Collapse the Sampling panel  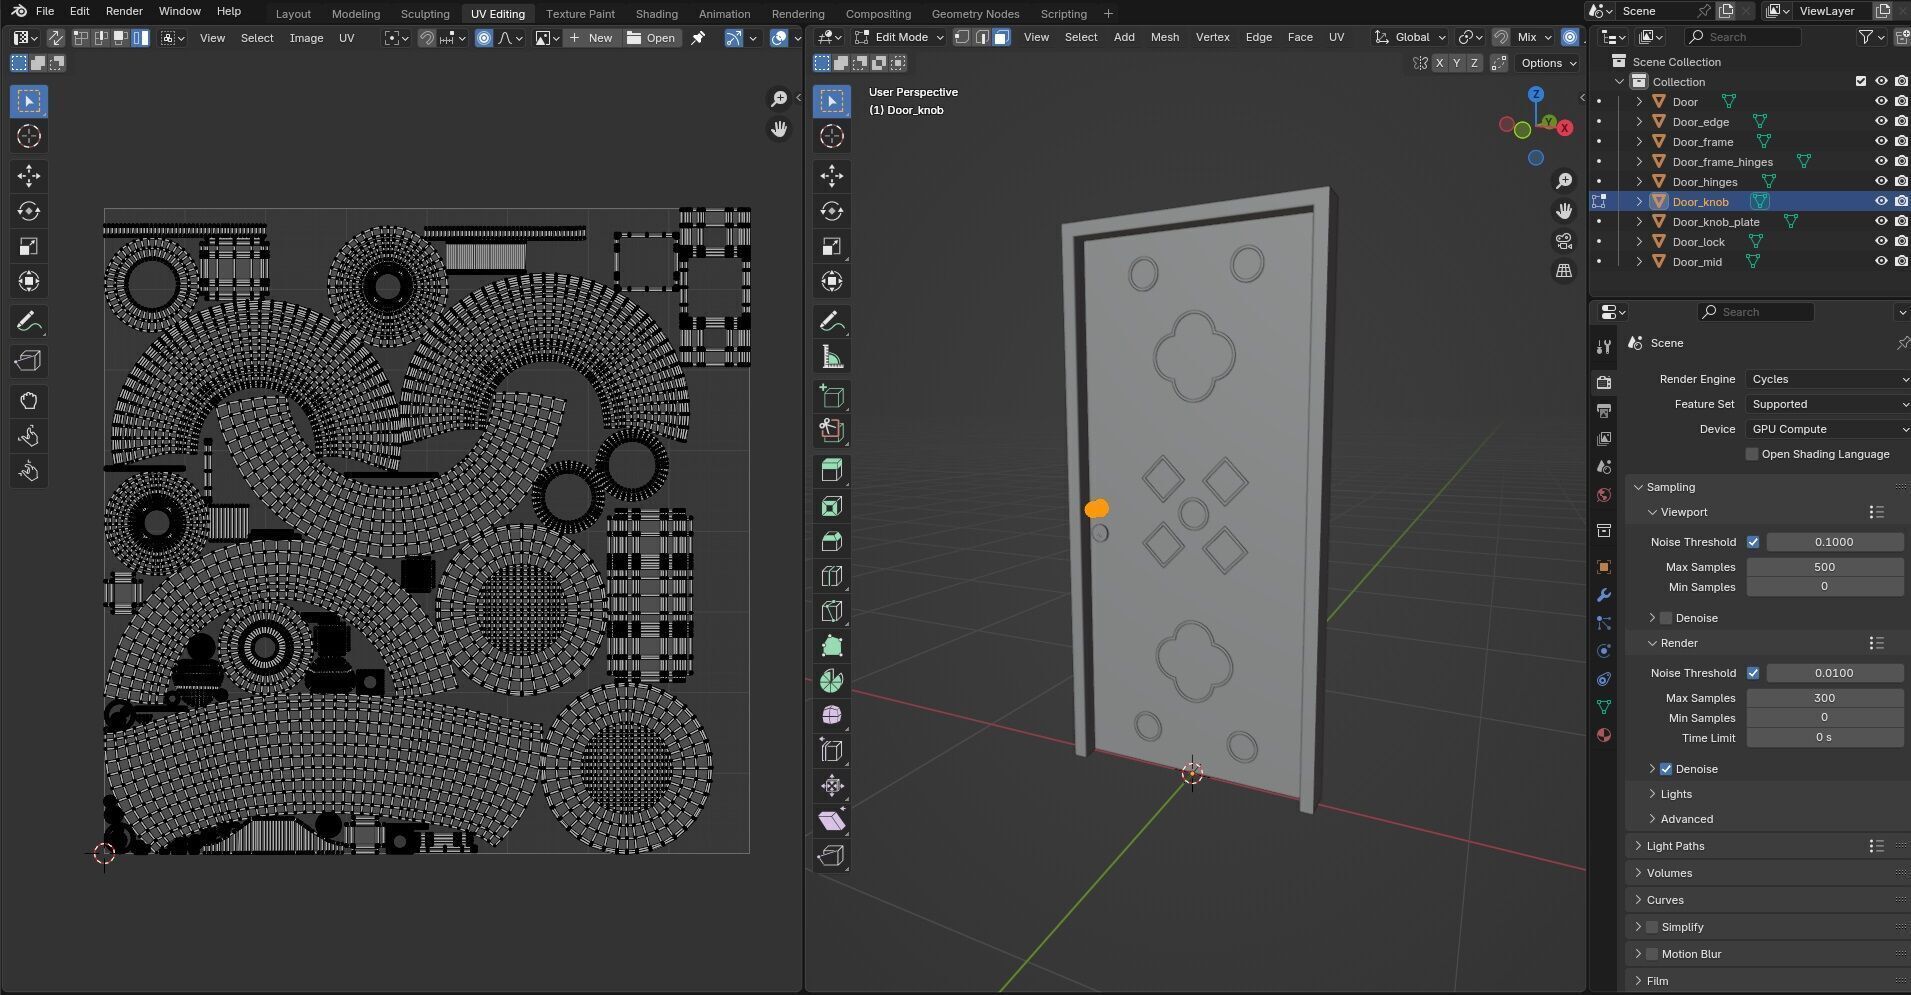click(1670, 487)
